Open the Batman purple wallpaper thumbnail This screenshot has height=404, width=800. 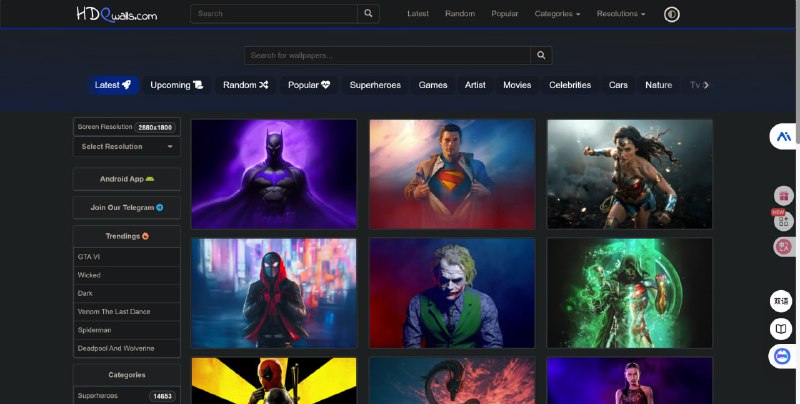274,174
